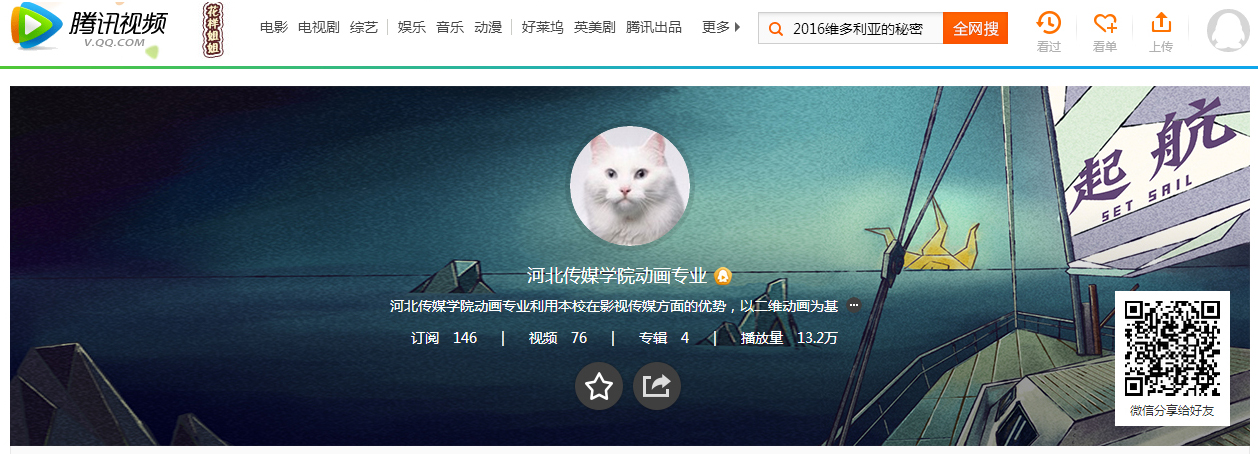Click the 全网搜 search button
The width and height of the screenshot is (1258, 454).
[975, 29]
